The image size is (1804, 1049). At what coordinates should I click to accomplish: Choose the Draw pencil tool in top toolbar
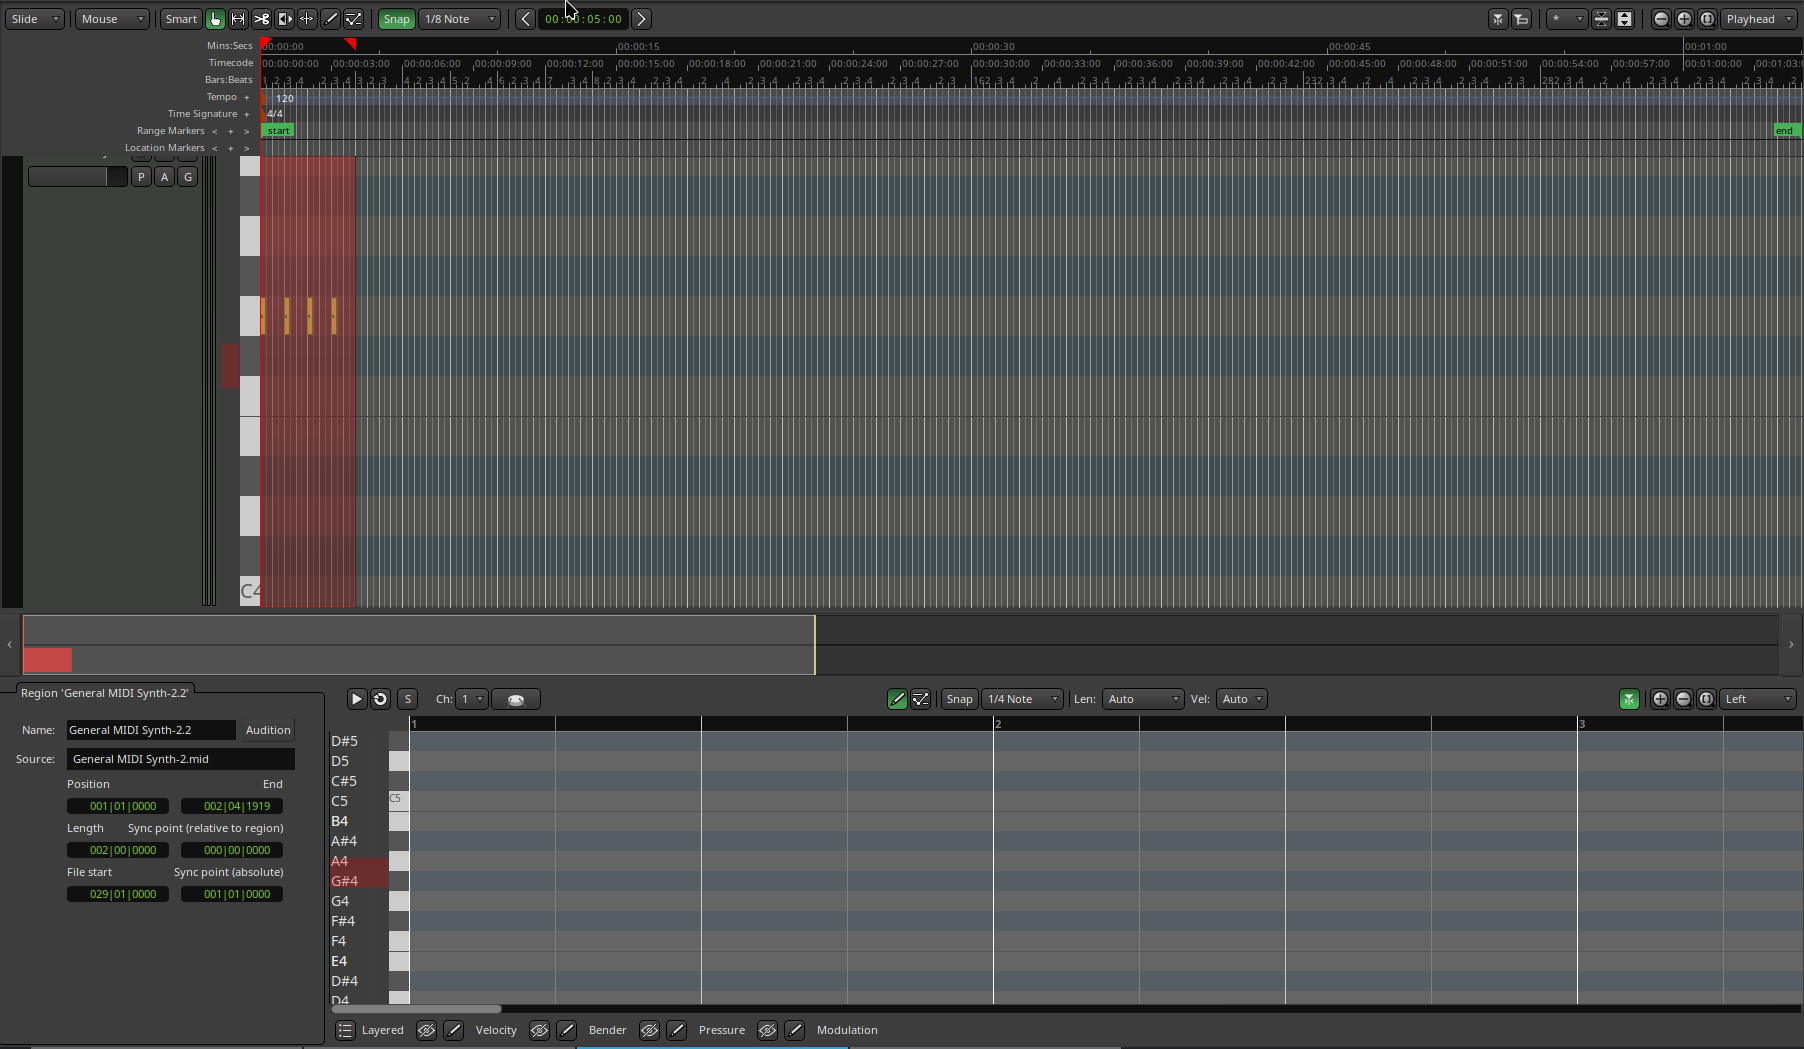pyautogui.click(x=330, y=19)
